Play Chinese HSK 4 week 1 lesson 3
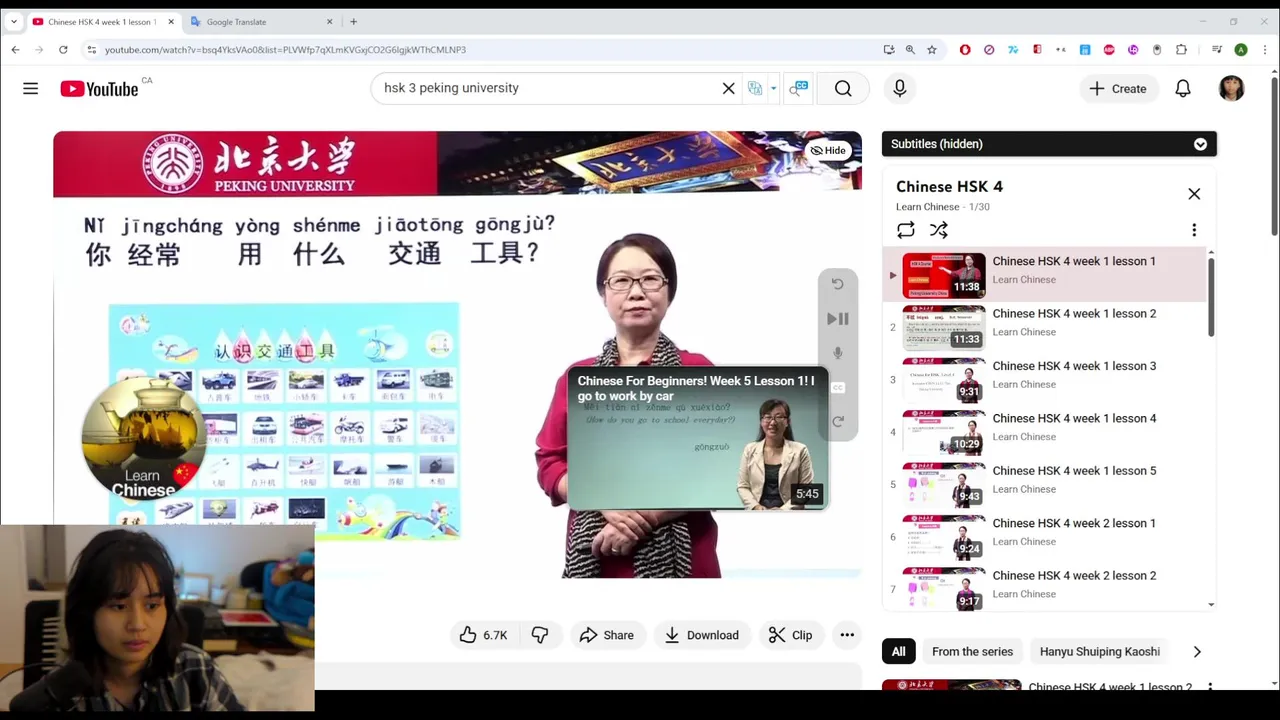 [1045, 379]
